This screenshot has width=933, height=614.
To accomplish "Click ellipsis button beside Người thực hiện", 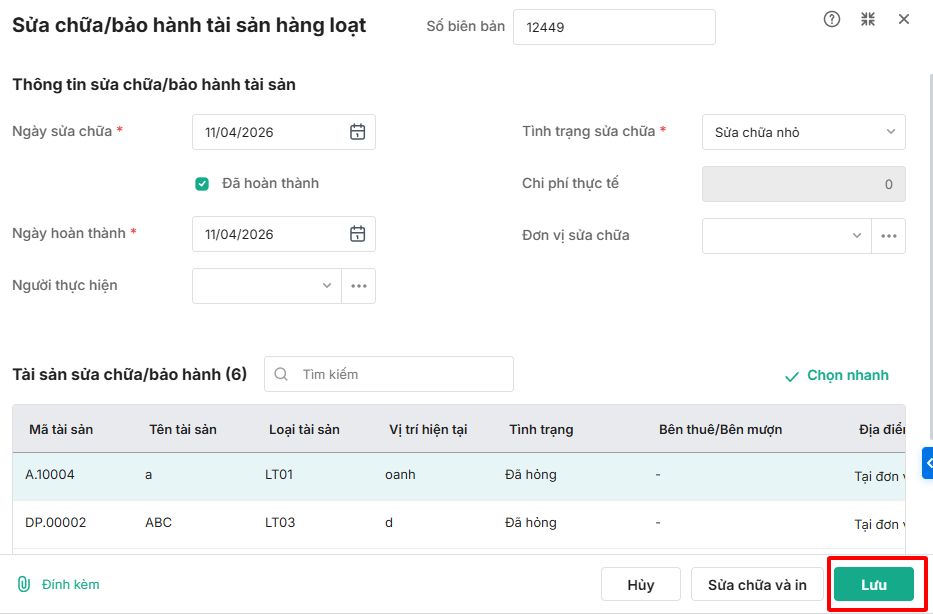I will click(358, 286).
